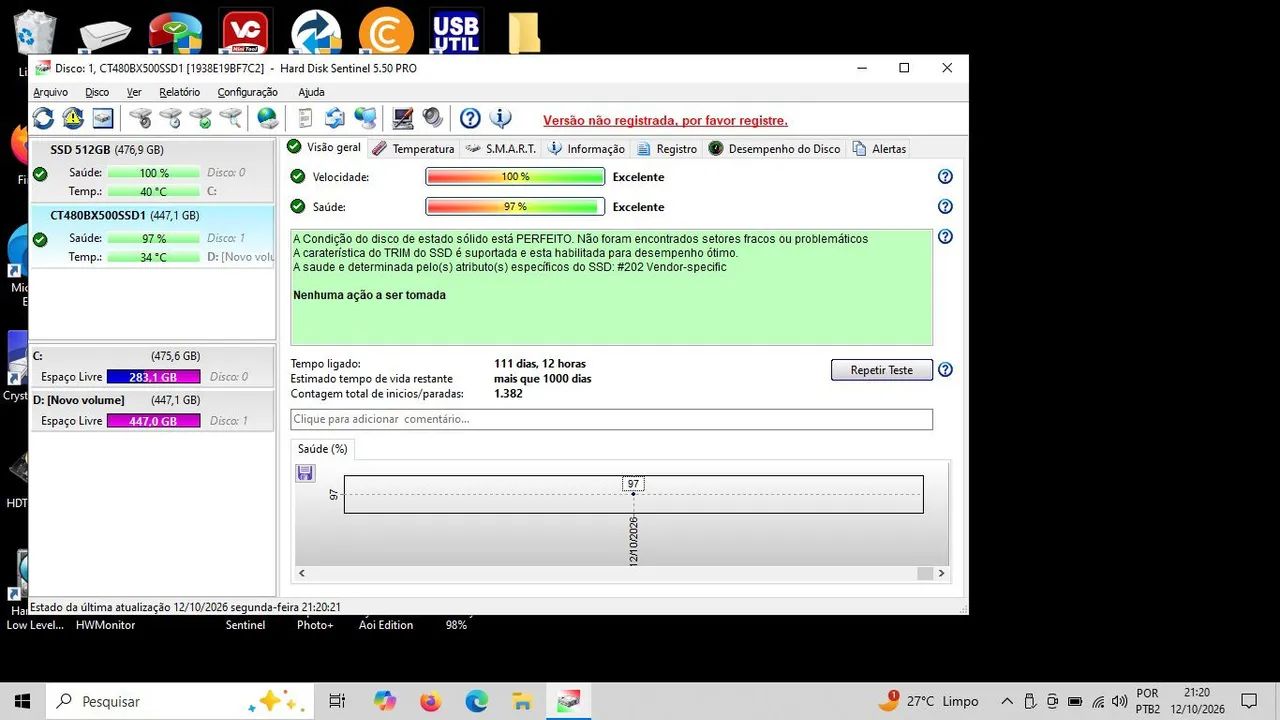Click the graph scrollbar right arrow

(941, 574)
